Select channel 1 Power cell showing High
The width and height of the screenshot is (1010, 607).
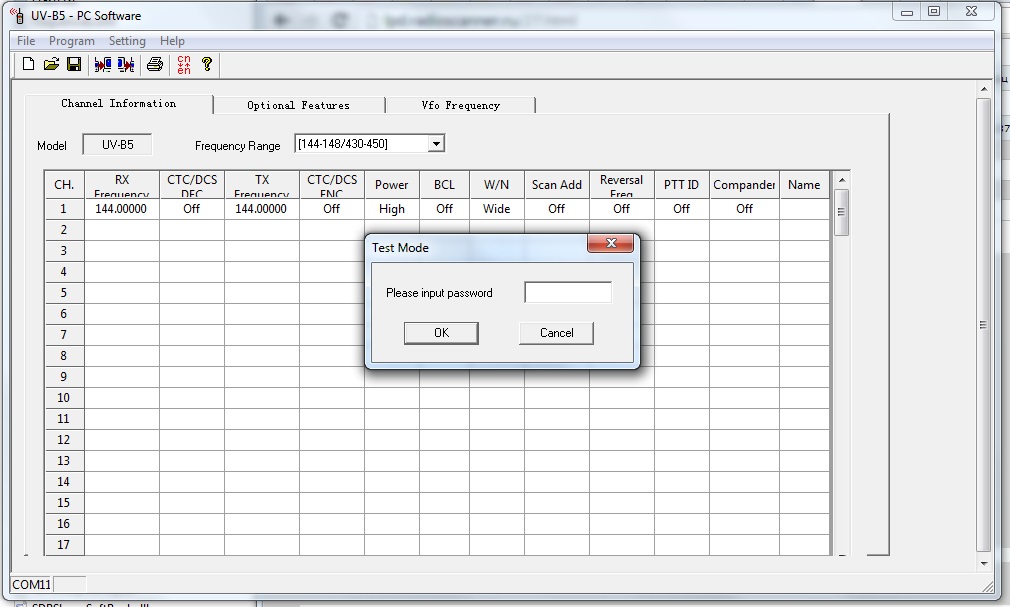pos(392,209)
